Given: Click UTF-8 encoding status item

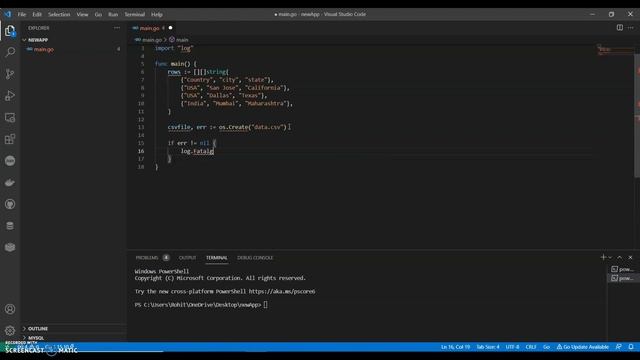Looking at the screenshot, I should (x=512, y=347).
